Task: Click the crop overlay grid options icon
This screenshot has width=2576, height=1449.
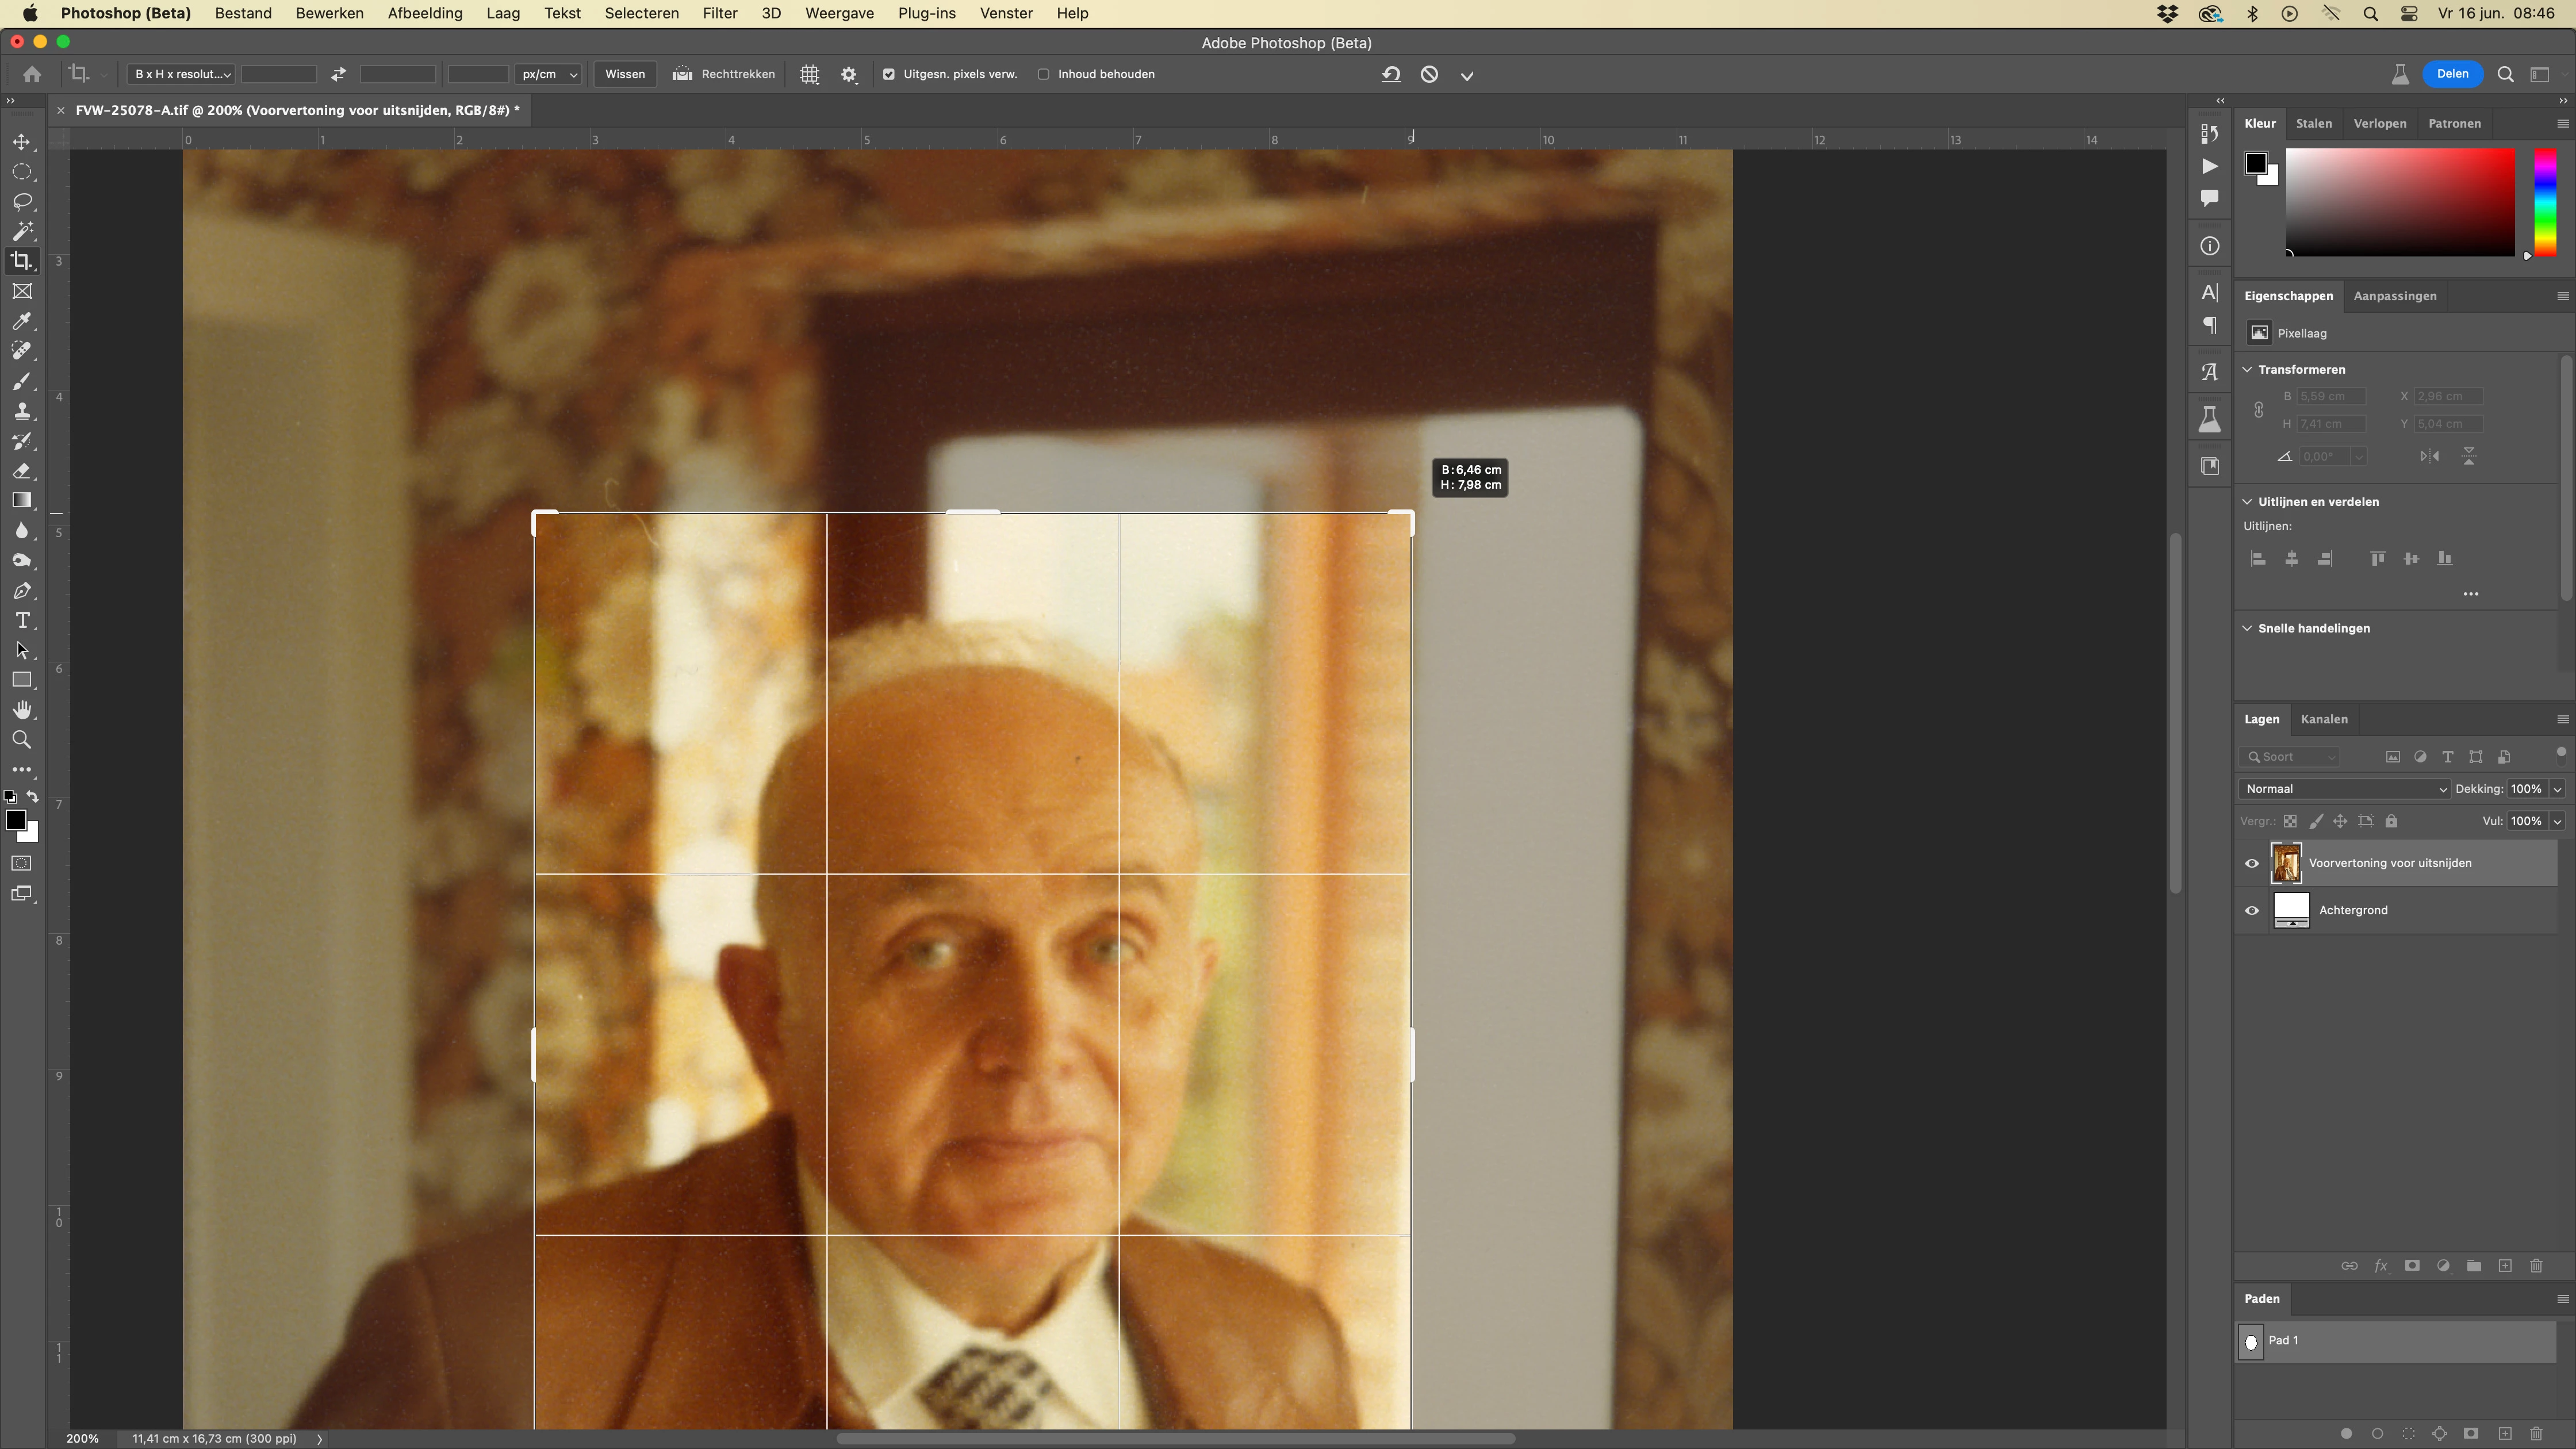Action: [x=809, y=75]
